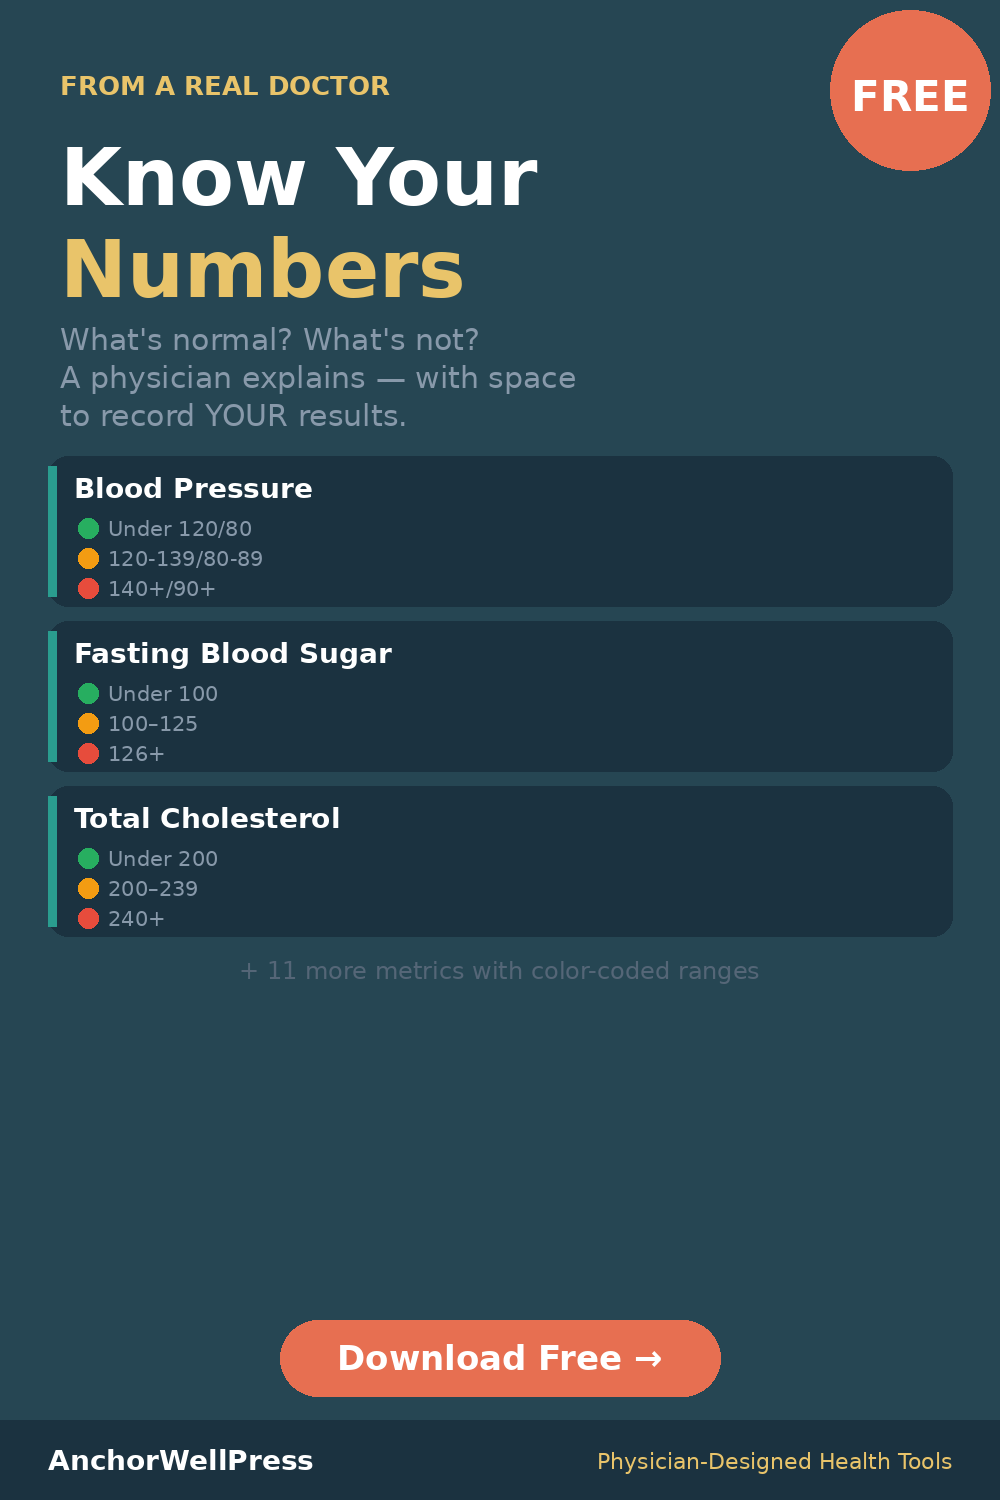The height and width of the screenshot is (1500, 1000).
Task: Select the Blood Pressure card heading
Action: (193, 489)
